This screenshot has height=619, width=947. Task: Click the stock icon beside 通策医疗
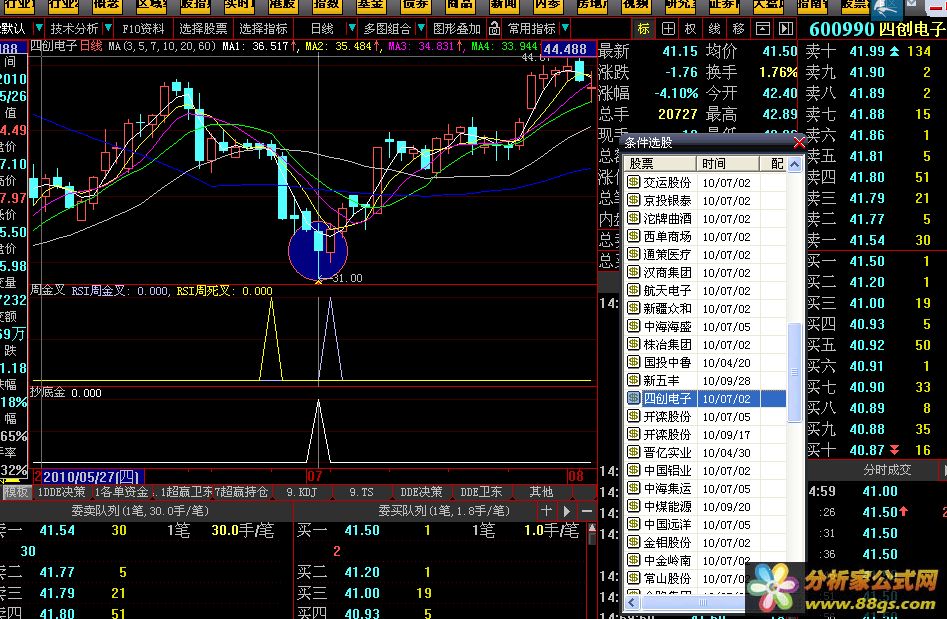[x=633, y=254]
